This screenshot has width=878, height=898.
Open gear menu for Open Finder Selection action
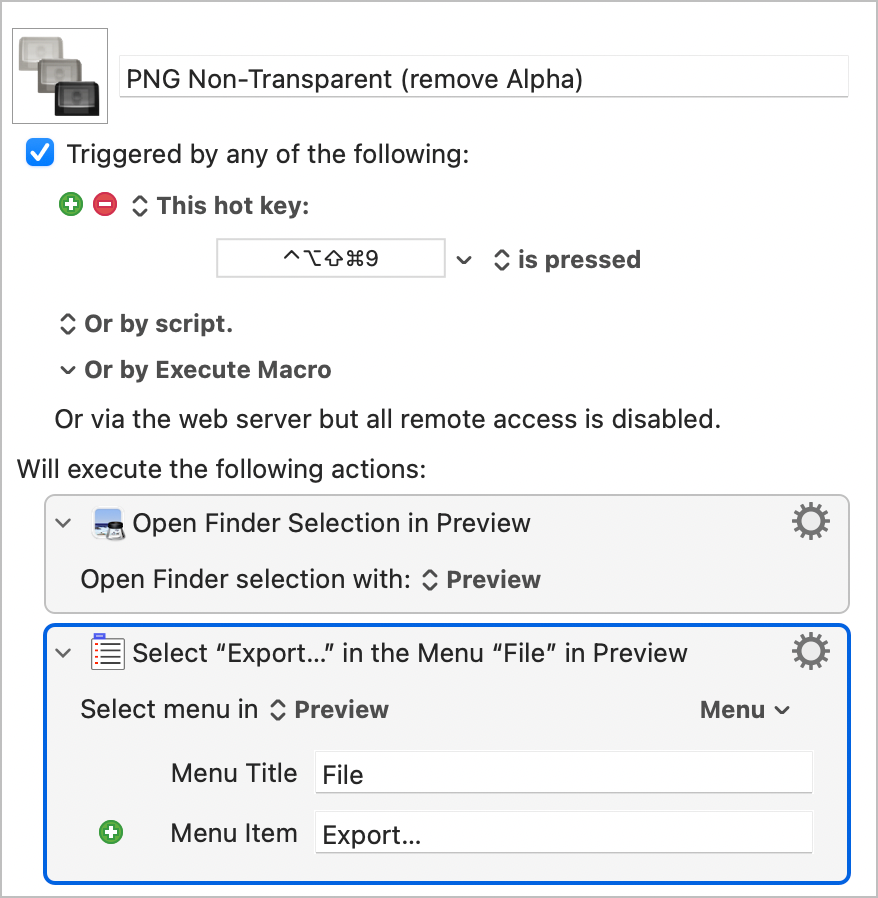point(810,522)
